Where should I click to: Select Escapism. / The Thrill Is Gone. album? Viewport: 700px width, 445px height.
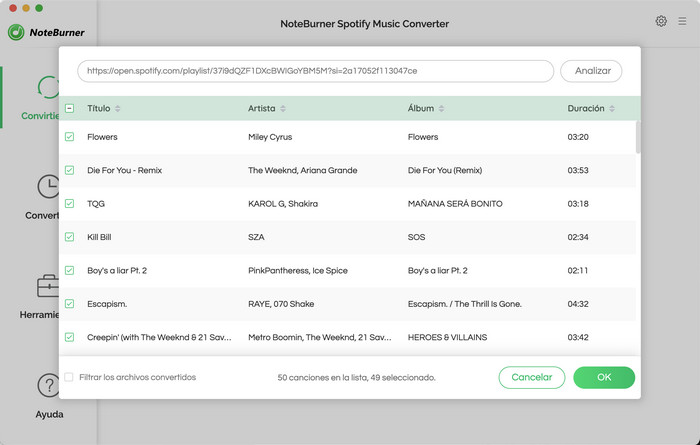pos(465,304)
